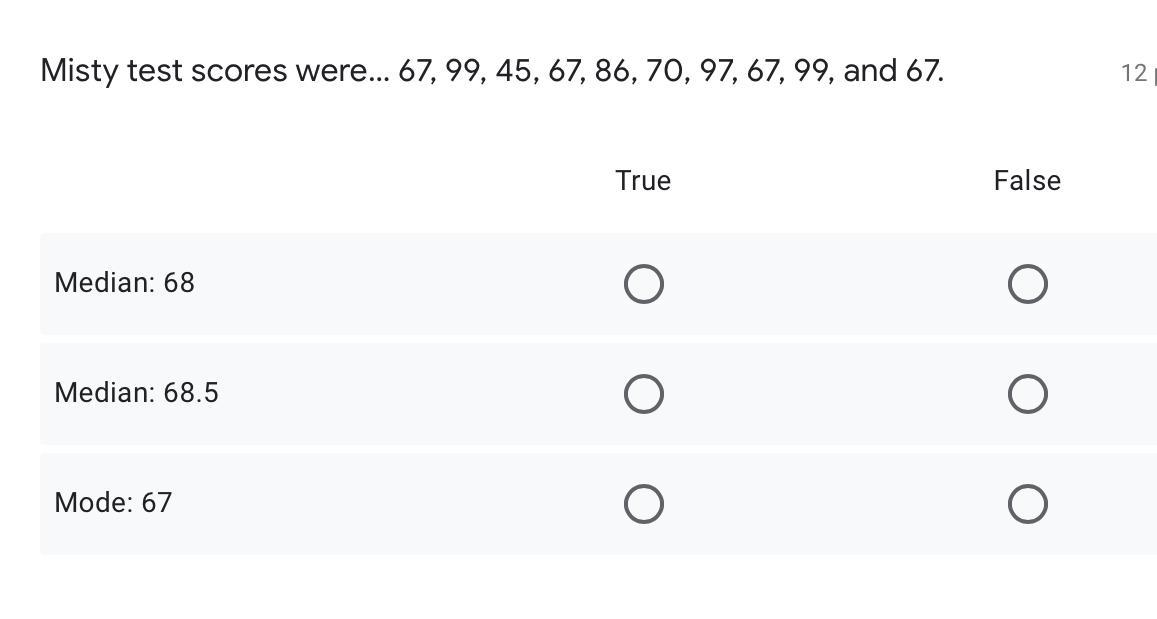Click the points value 12 label
This screenshot has height=619, width=1157.
tap(1134, 73)
